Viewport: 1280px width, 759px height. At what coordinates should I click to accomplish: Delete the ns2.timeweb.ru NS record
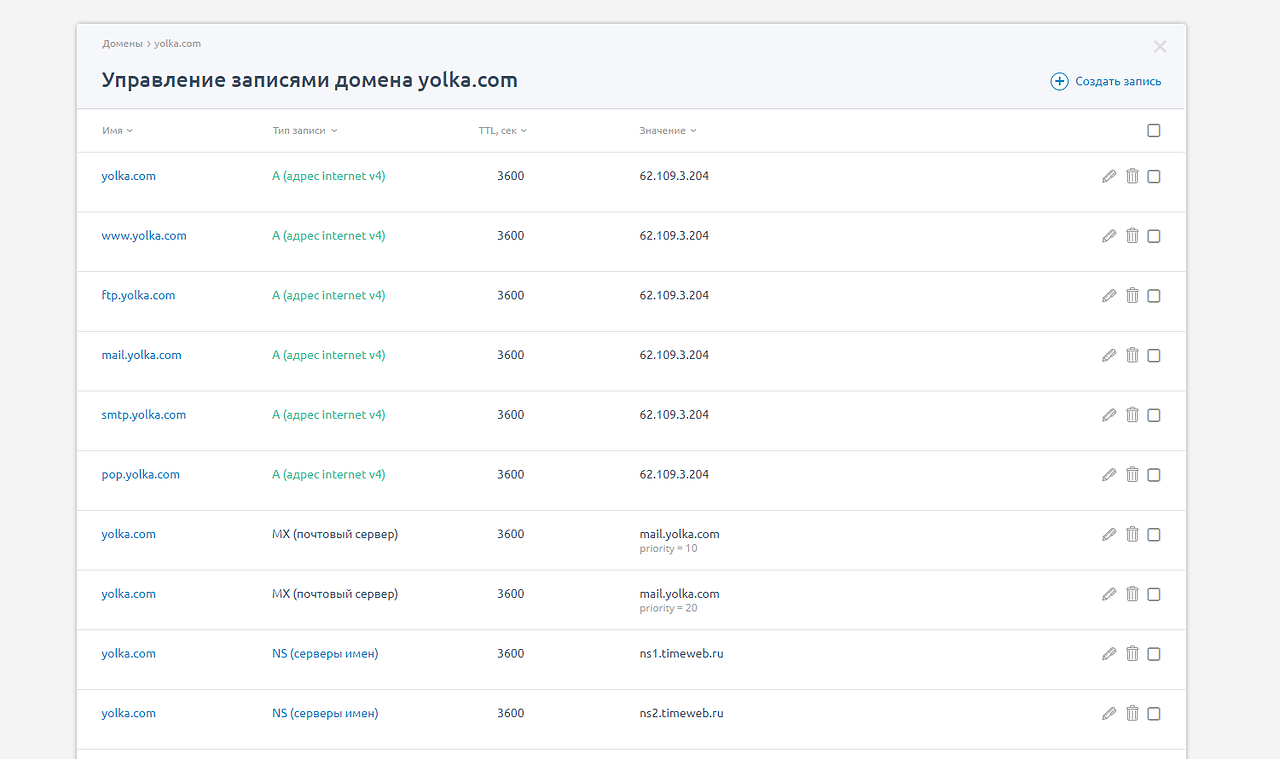pos(1132,714)
